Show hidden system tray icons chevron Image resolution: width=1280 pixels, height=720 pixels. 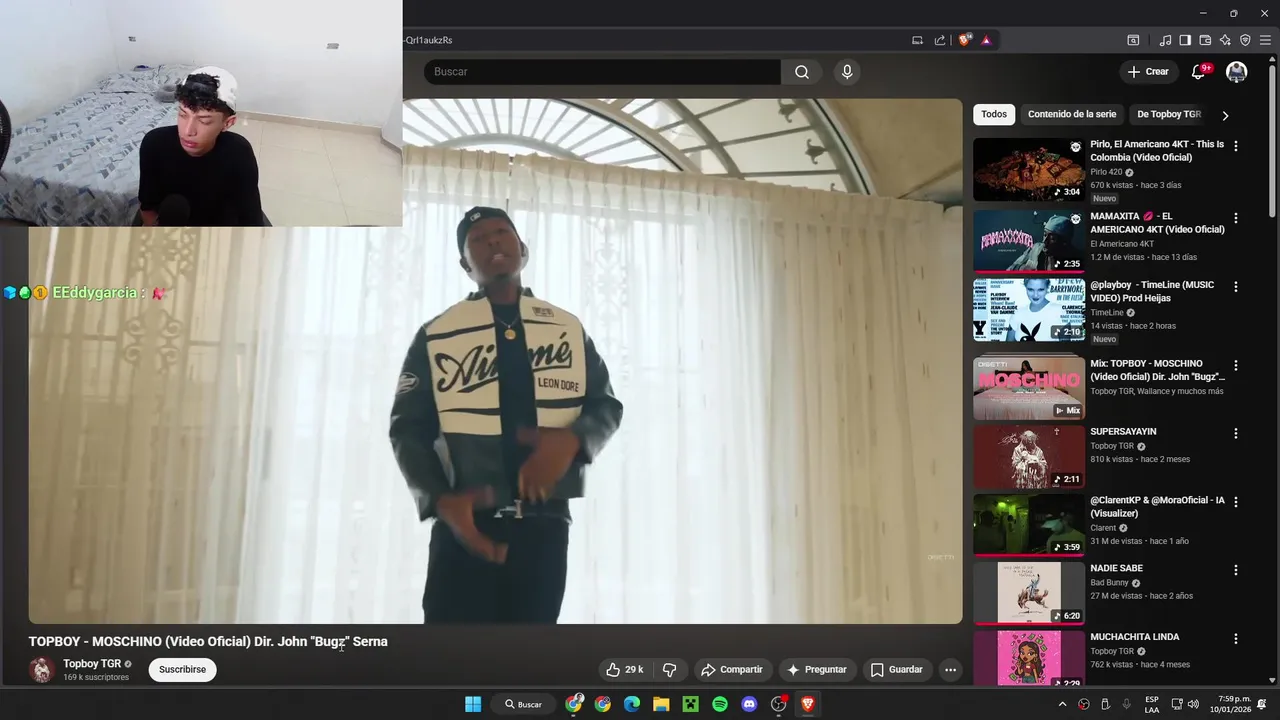1062,704
